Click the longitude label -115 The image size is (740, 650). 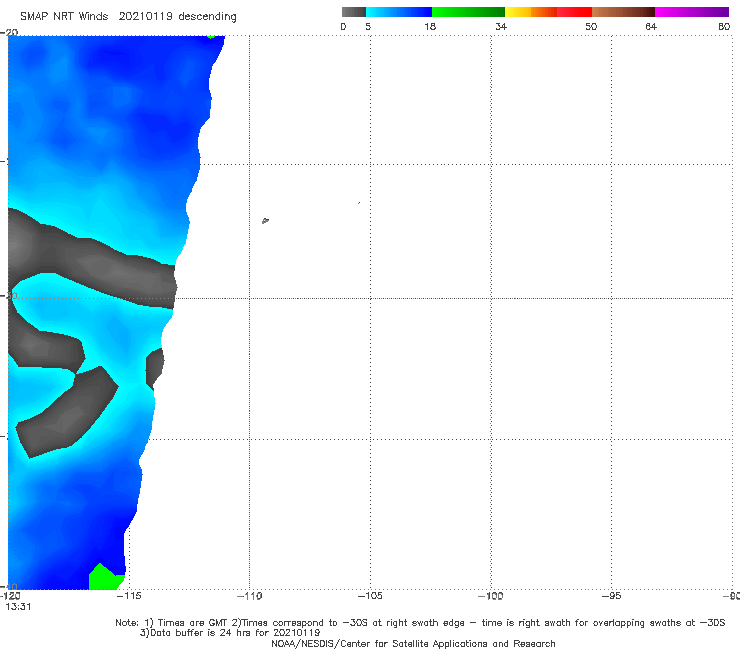coord(129,596)
